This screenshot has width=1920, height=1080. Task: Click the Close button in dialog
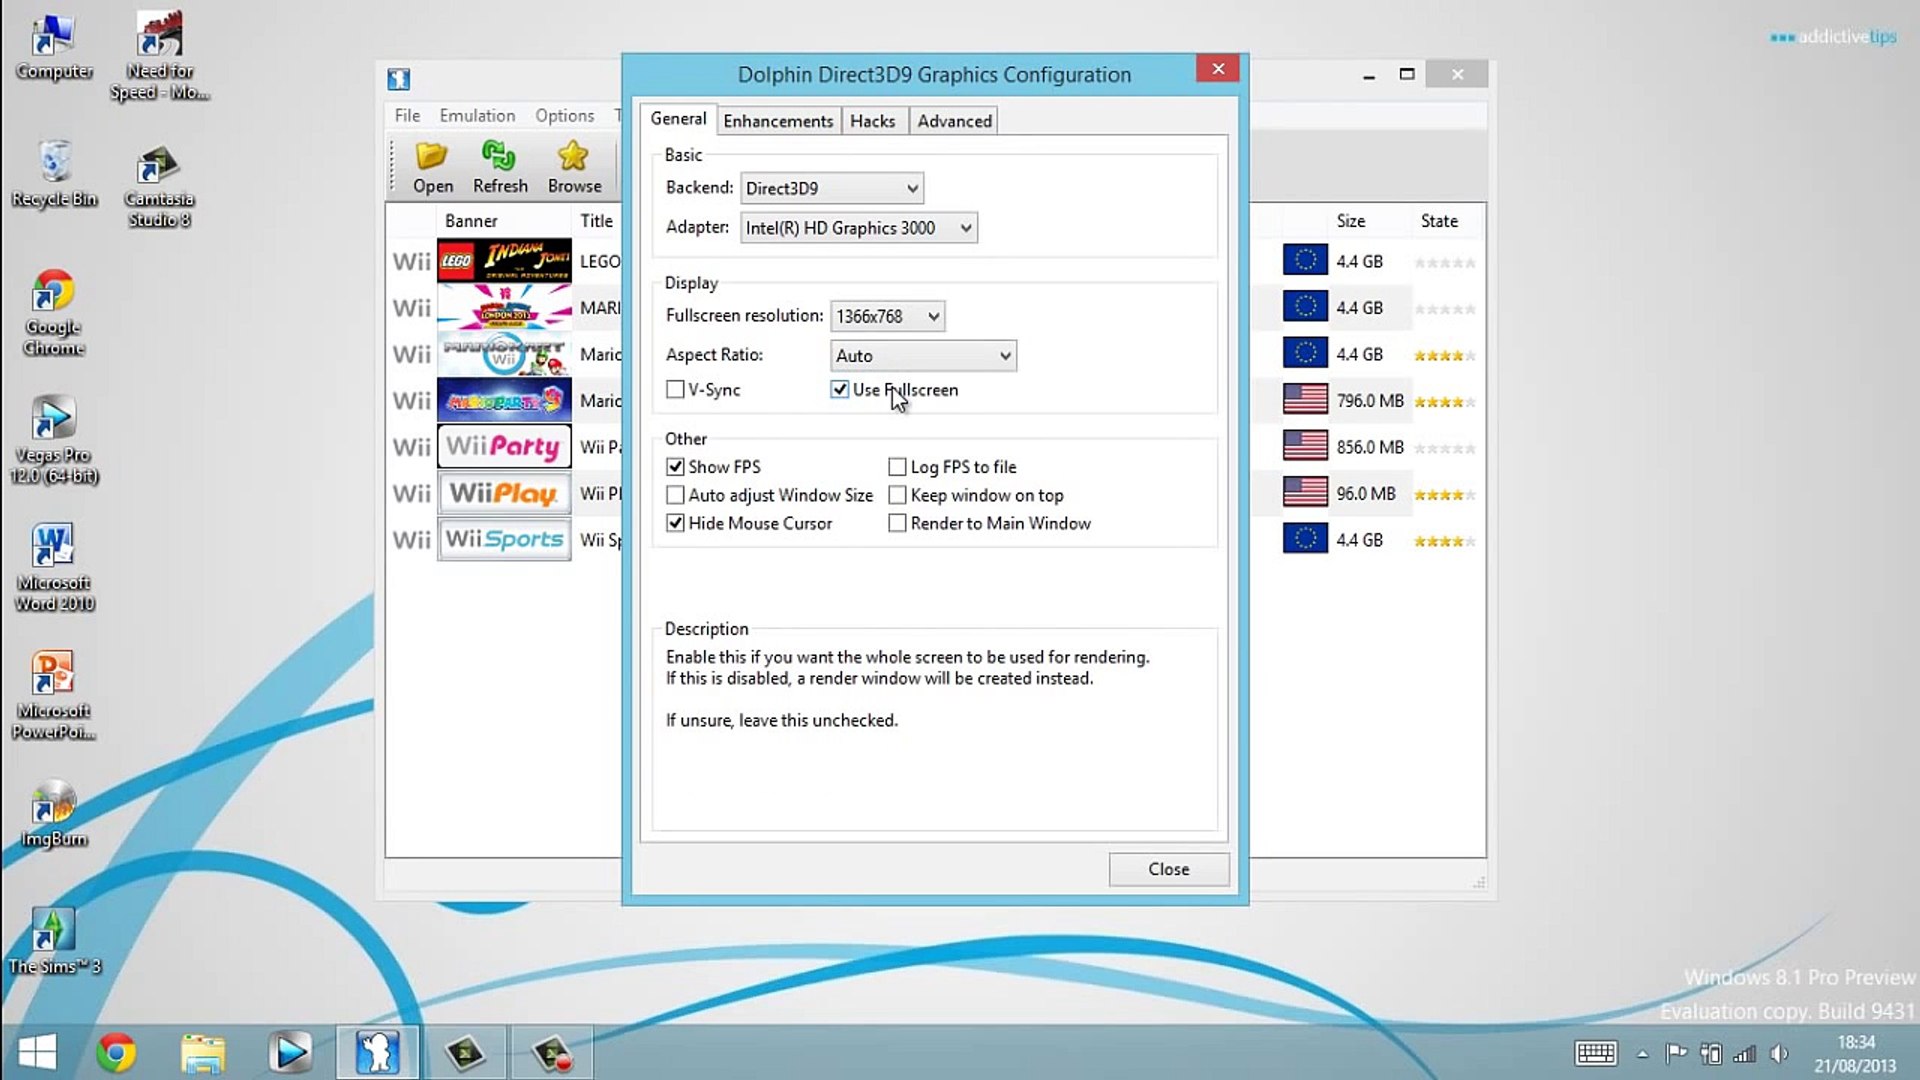coord(1168,869)
